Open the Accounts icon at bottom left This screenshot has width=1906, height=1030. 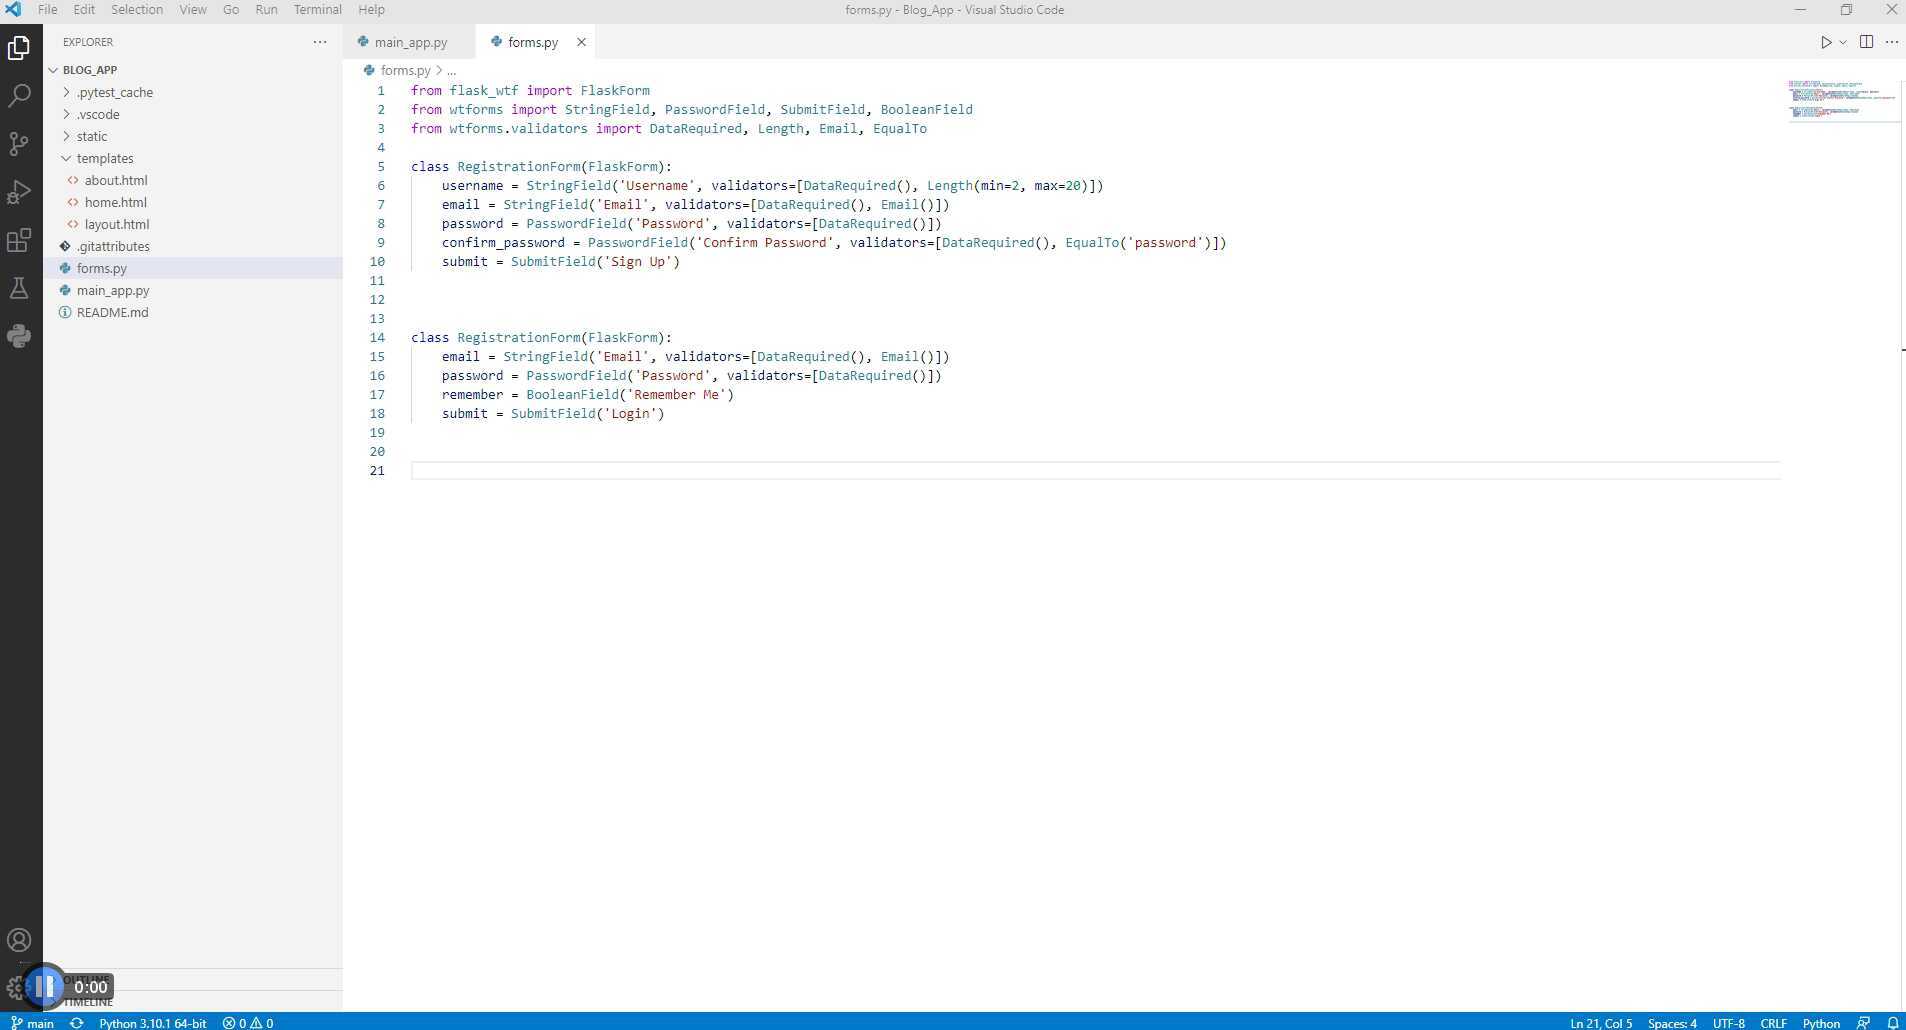pyautogui.click(x=19, y=940)
